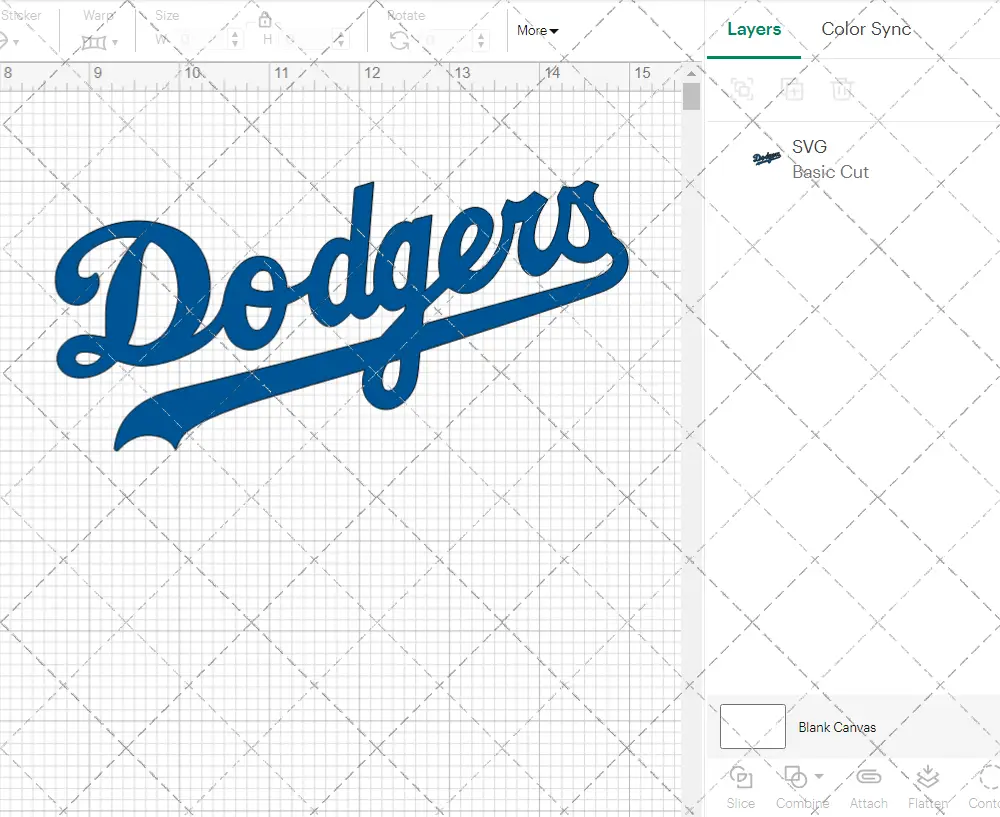Viewport: 1000px width, 817px height.
Task: Click the canvas vertical scrollbar thumb
Action: coord(691,96)
